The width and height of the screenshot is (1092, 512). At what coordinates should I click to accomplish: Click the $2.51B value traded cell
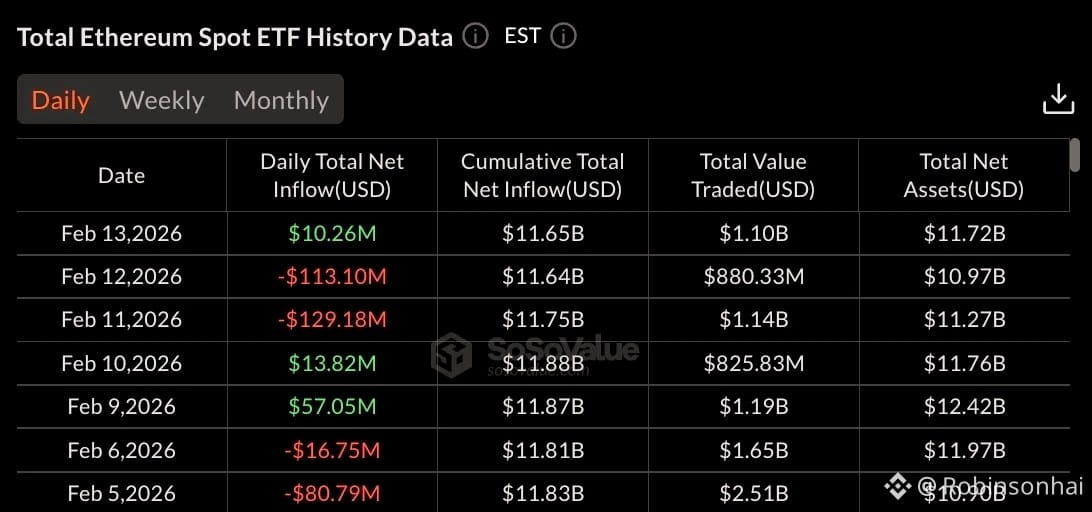point(754,494)
